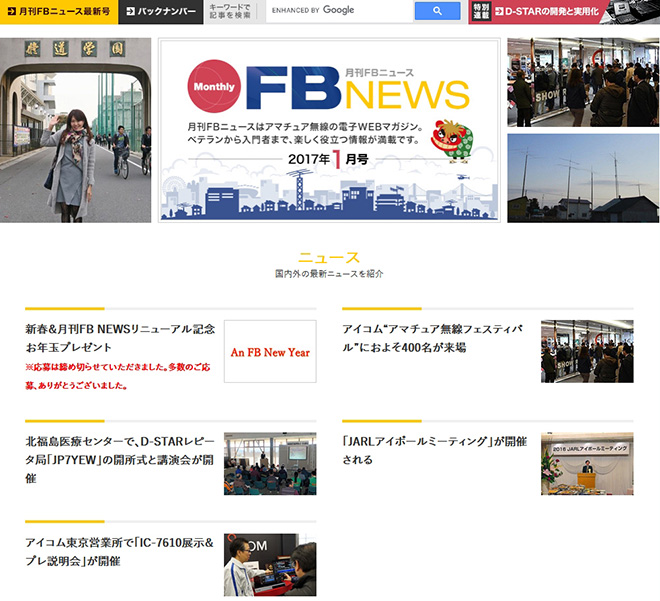Viewport: 660px width, 601px height.
Task: Click the キーワードで記事を検索 label
Action: pos(230,11)
